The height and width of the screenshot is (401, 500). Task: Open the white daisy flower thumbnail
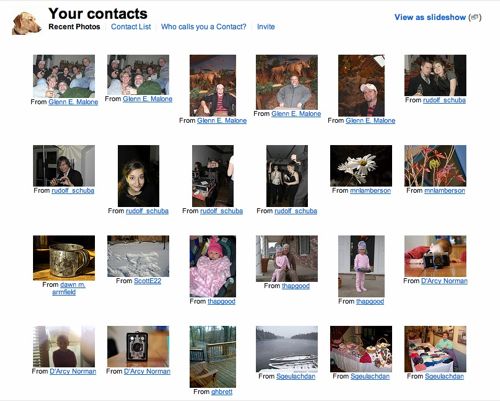pos(361,166)
